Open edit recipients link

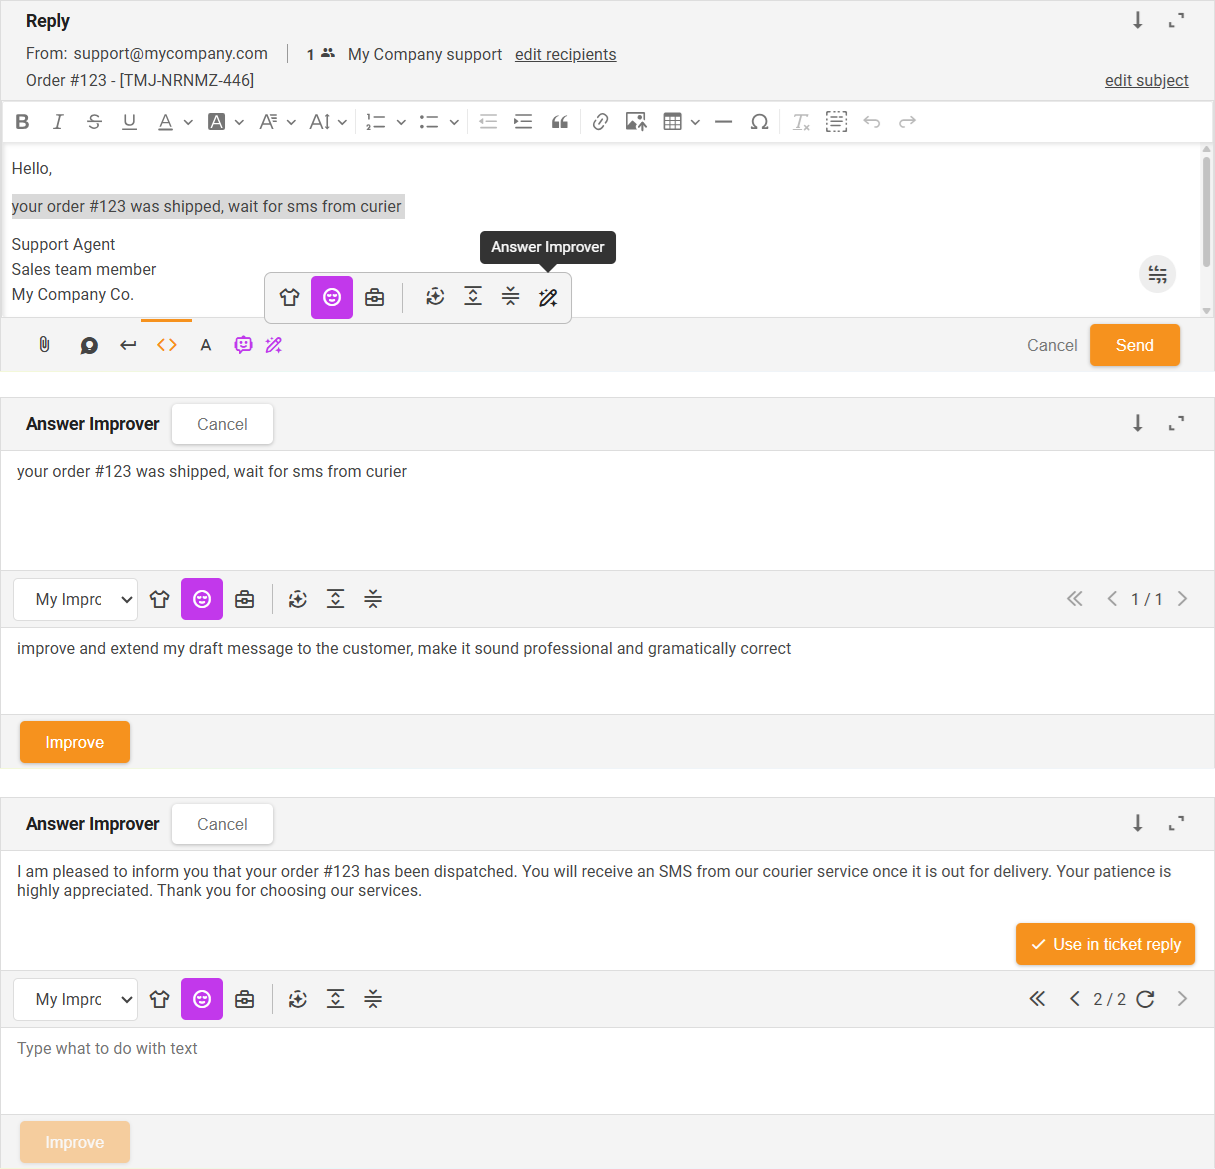[x=565, y=54]
